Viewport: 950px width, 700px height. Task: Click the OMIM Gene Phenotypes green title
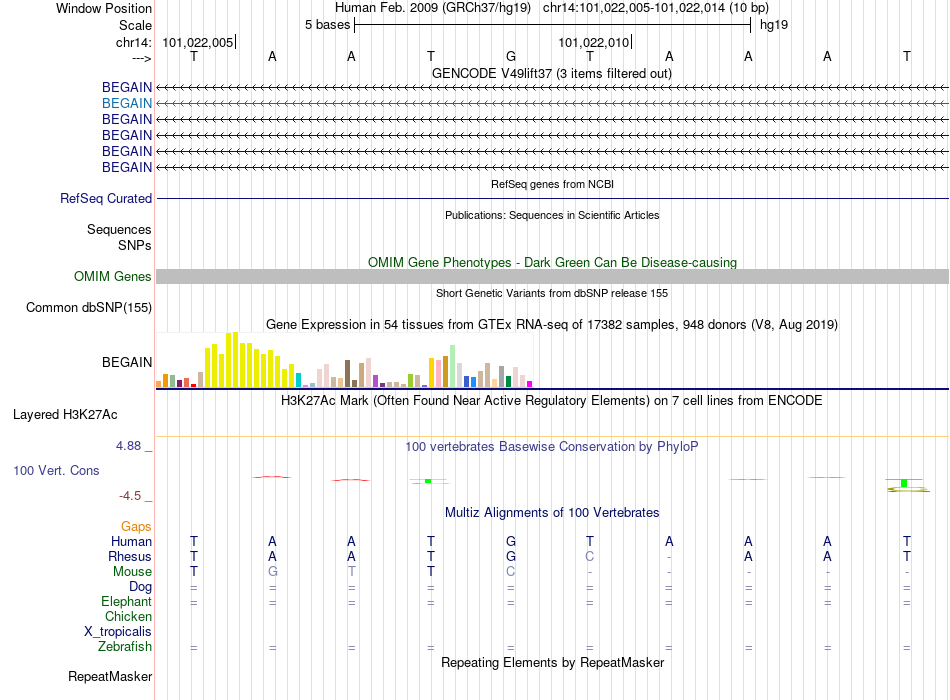click(552, 262)
